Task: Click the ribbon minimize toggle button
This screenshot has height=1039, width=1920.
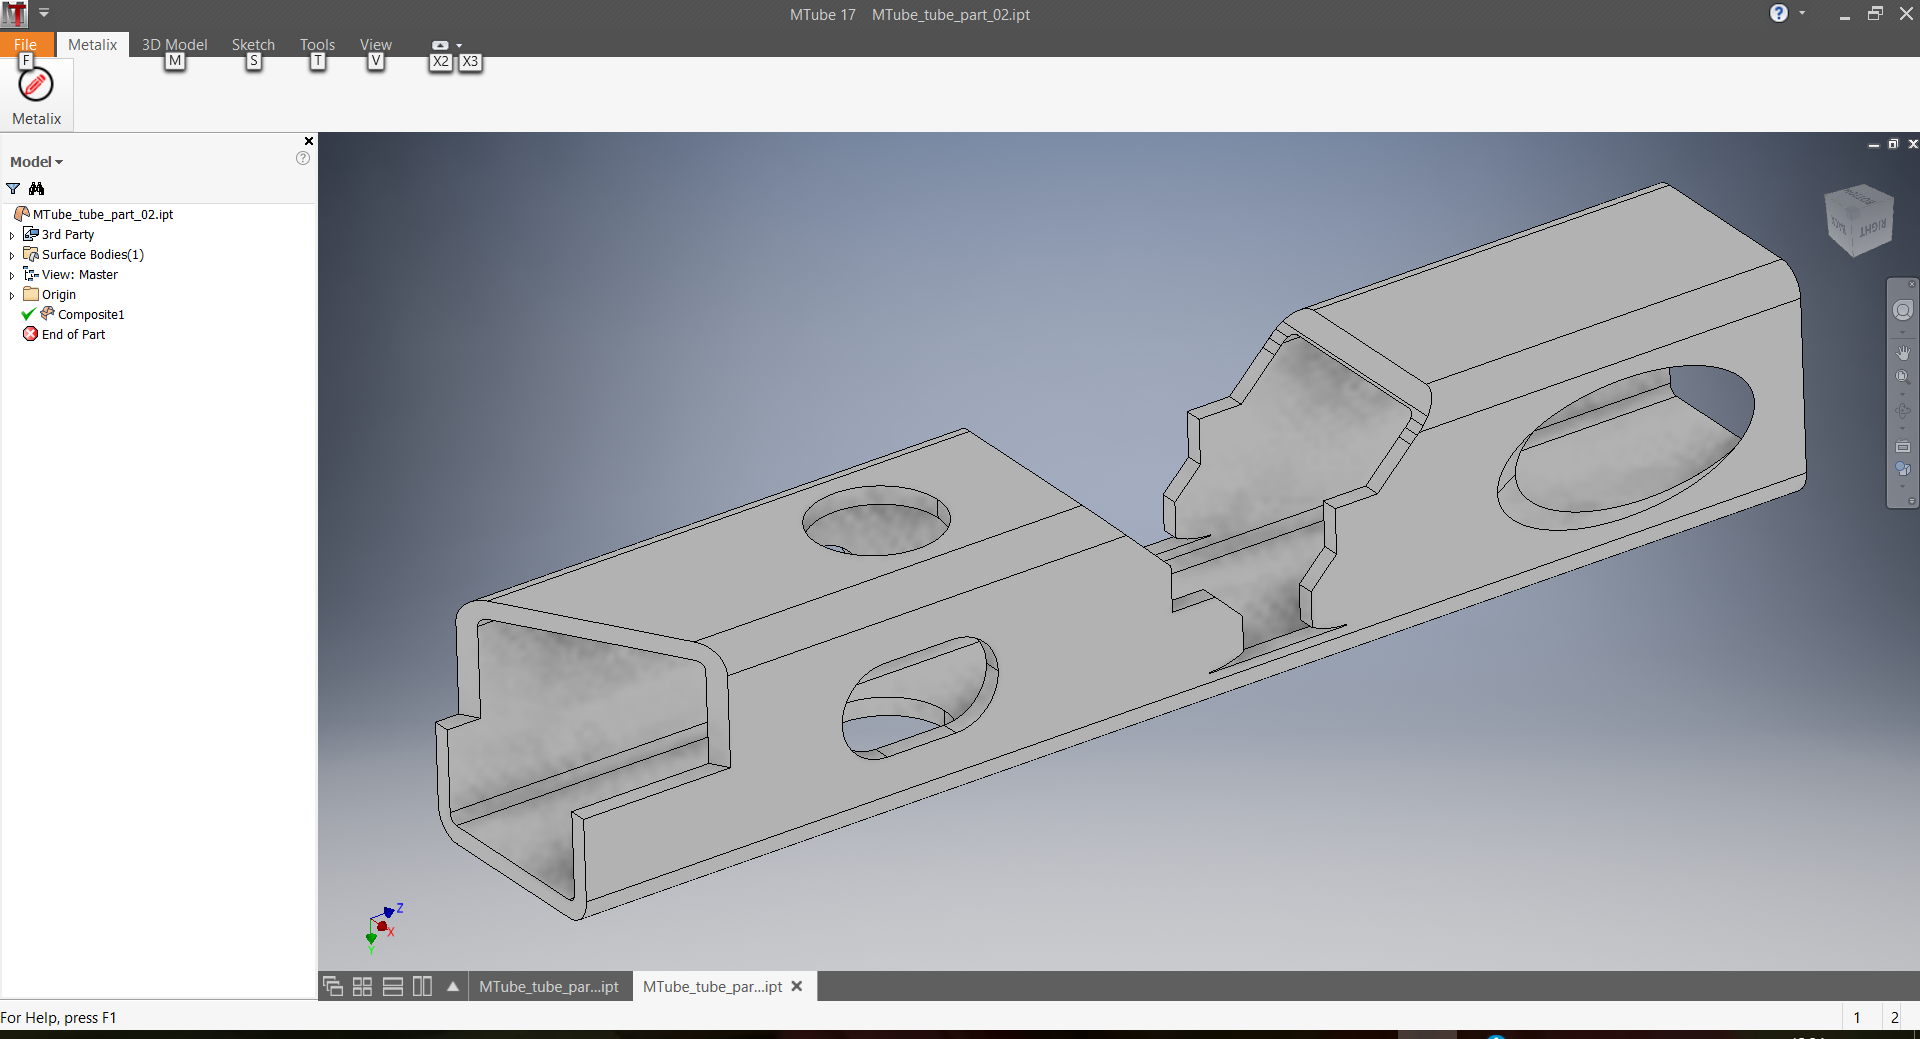Action: point(440,45)
